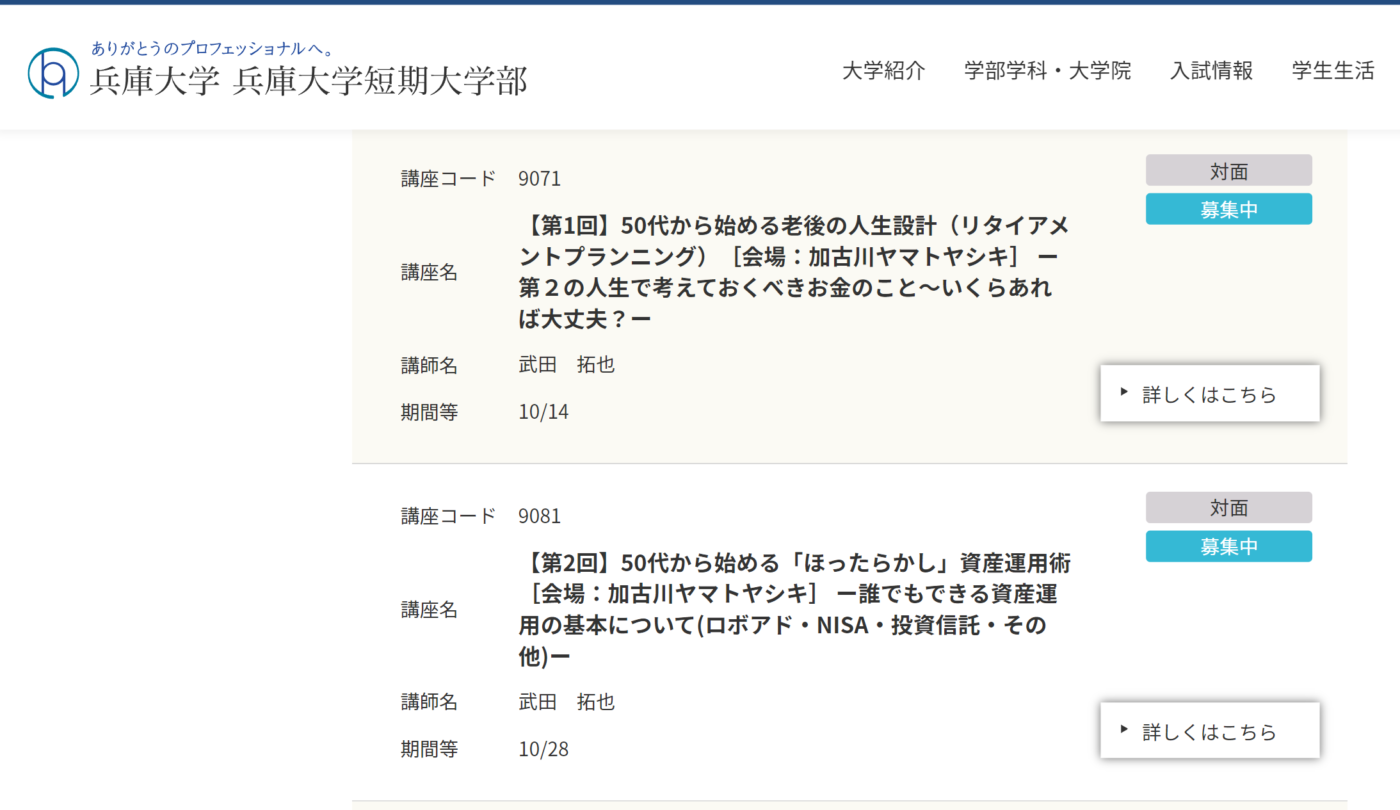
Task: Click 詳しくはこちら for course 9081
Action: [1210, 730]
